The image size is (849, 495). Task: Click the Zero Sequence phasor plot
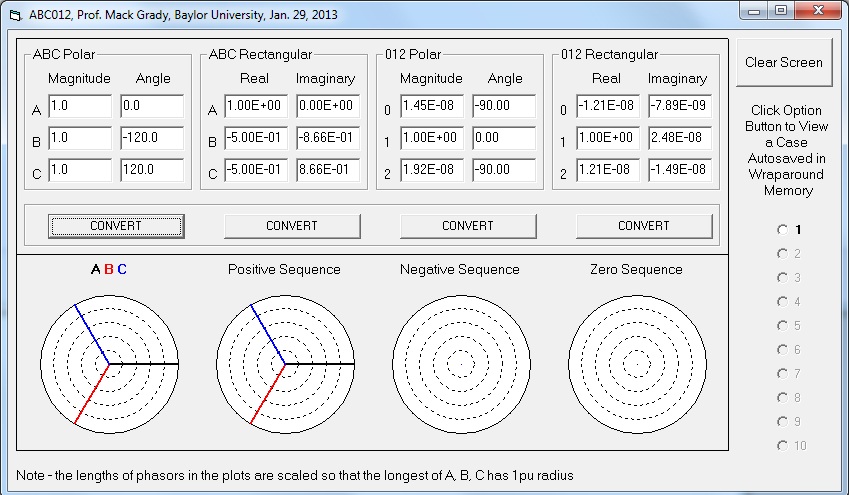(637, 362)
